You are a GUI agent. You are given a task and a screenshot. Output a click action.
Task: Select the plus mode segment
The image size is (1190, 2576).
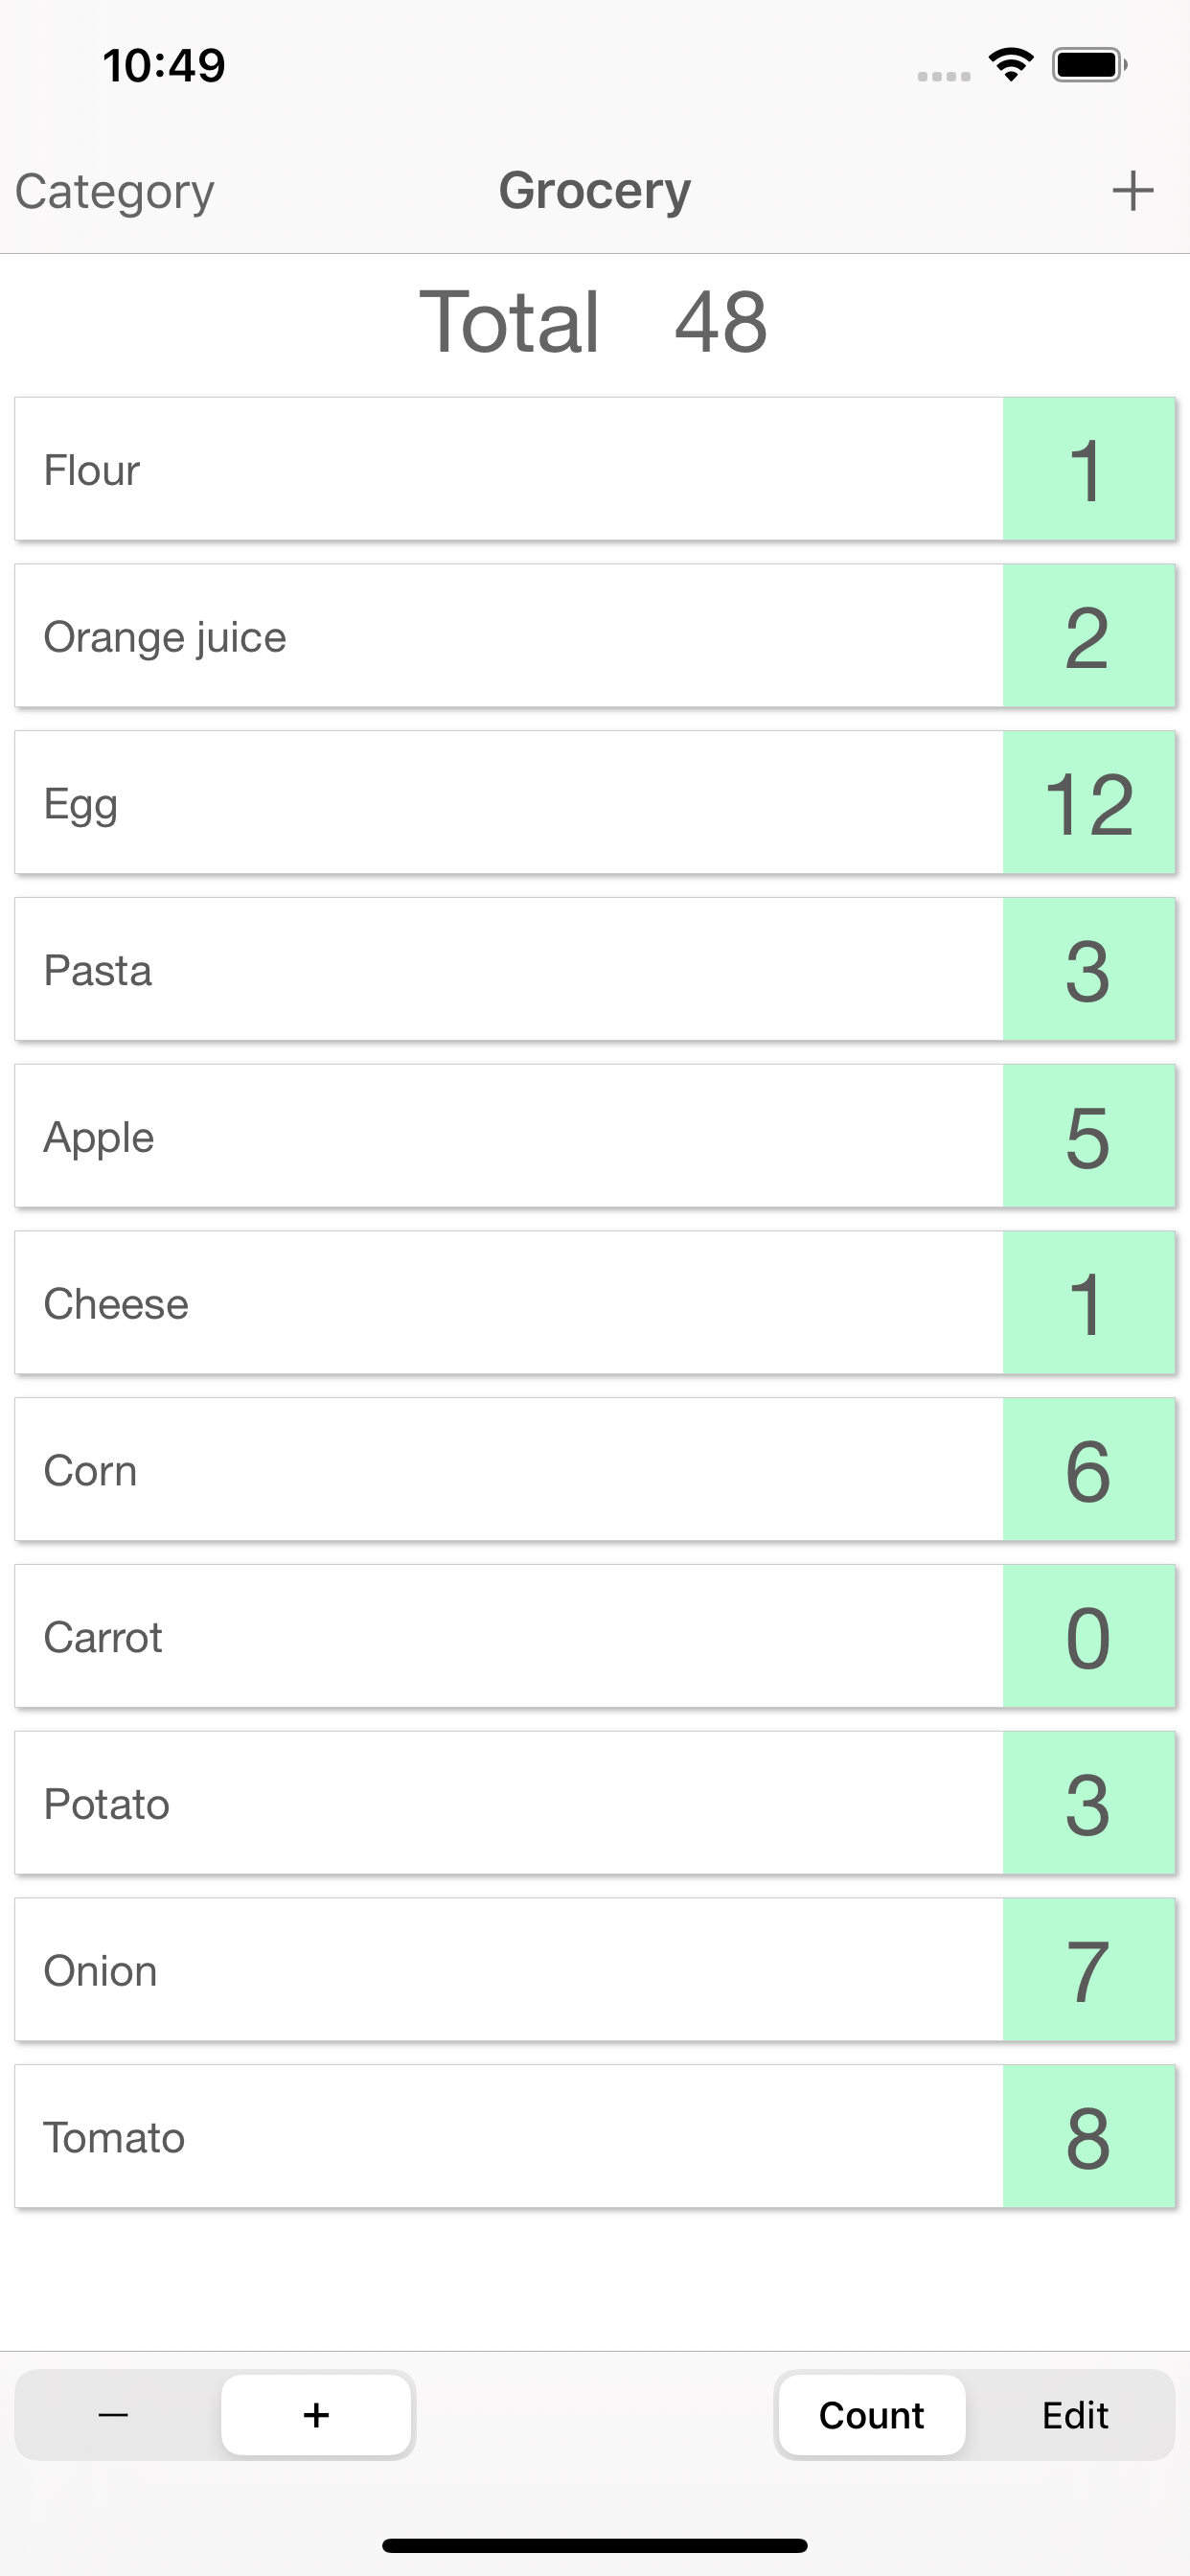[x=316, y=2415]
